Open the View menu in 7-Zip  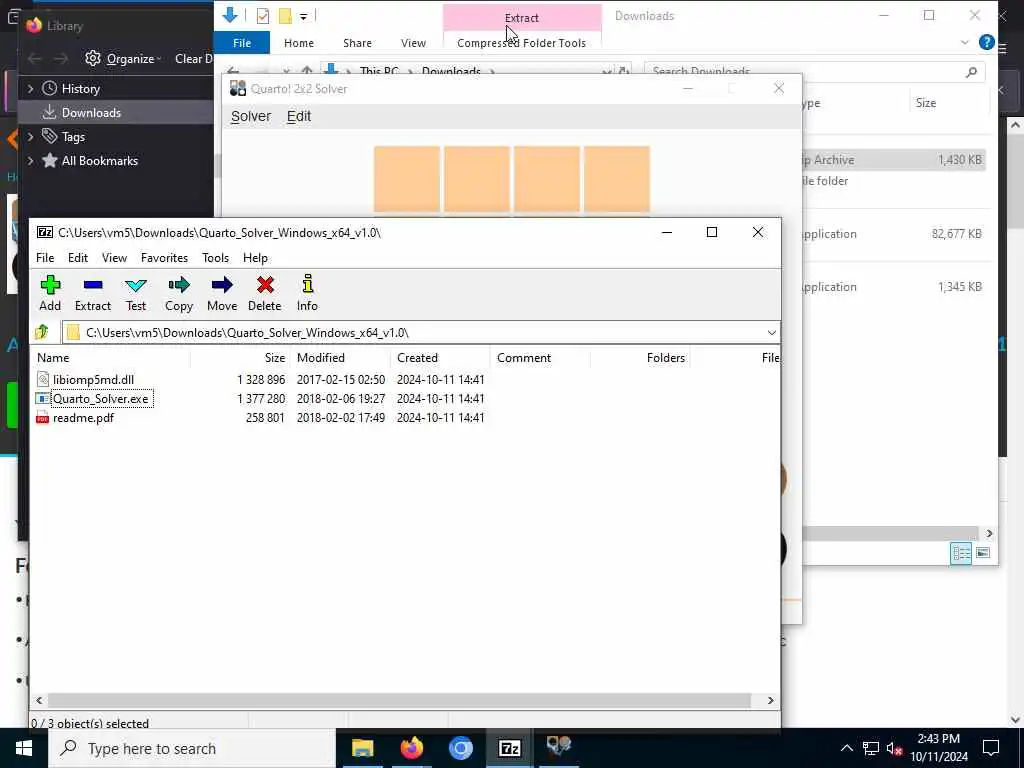click(x=114, y=258)
